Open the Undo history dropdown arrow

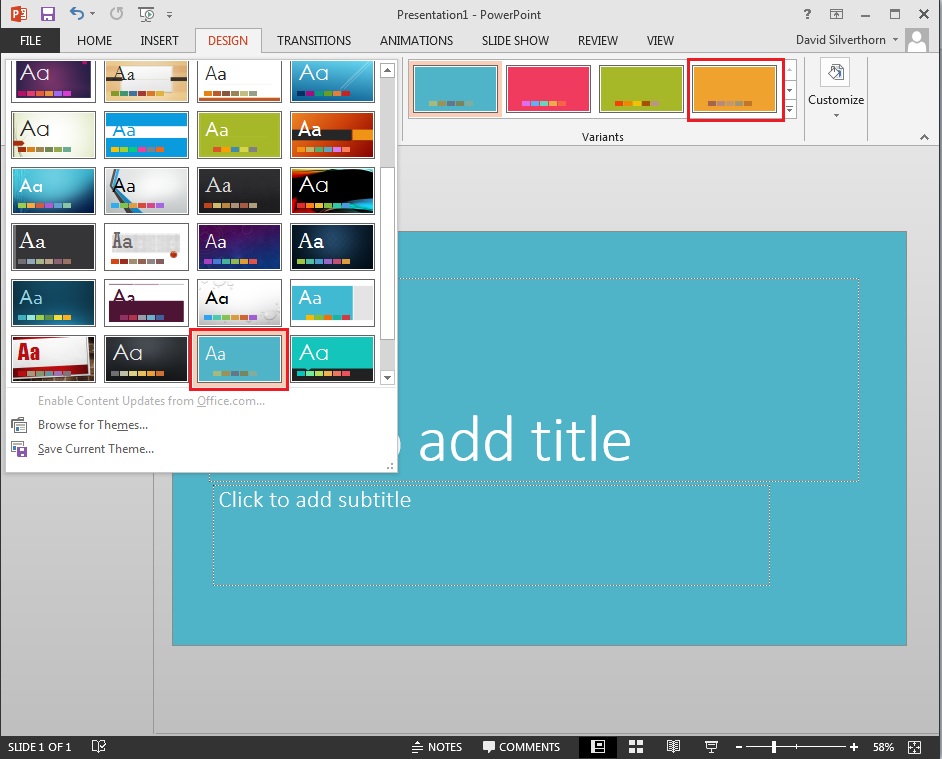pyautogui.click(x=91, y=14)
